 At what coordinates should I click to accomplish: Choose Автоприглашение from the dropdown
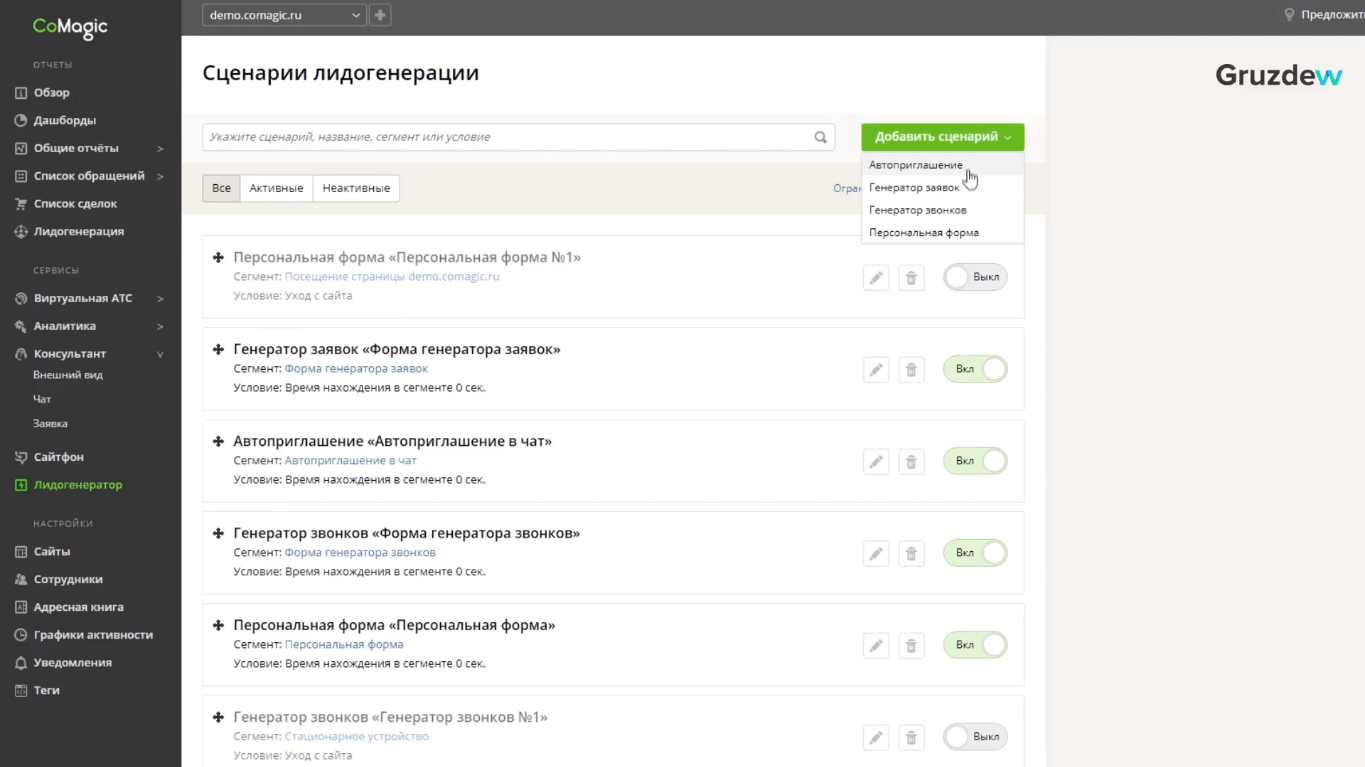(943, 165)
